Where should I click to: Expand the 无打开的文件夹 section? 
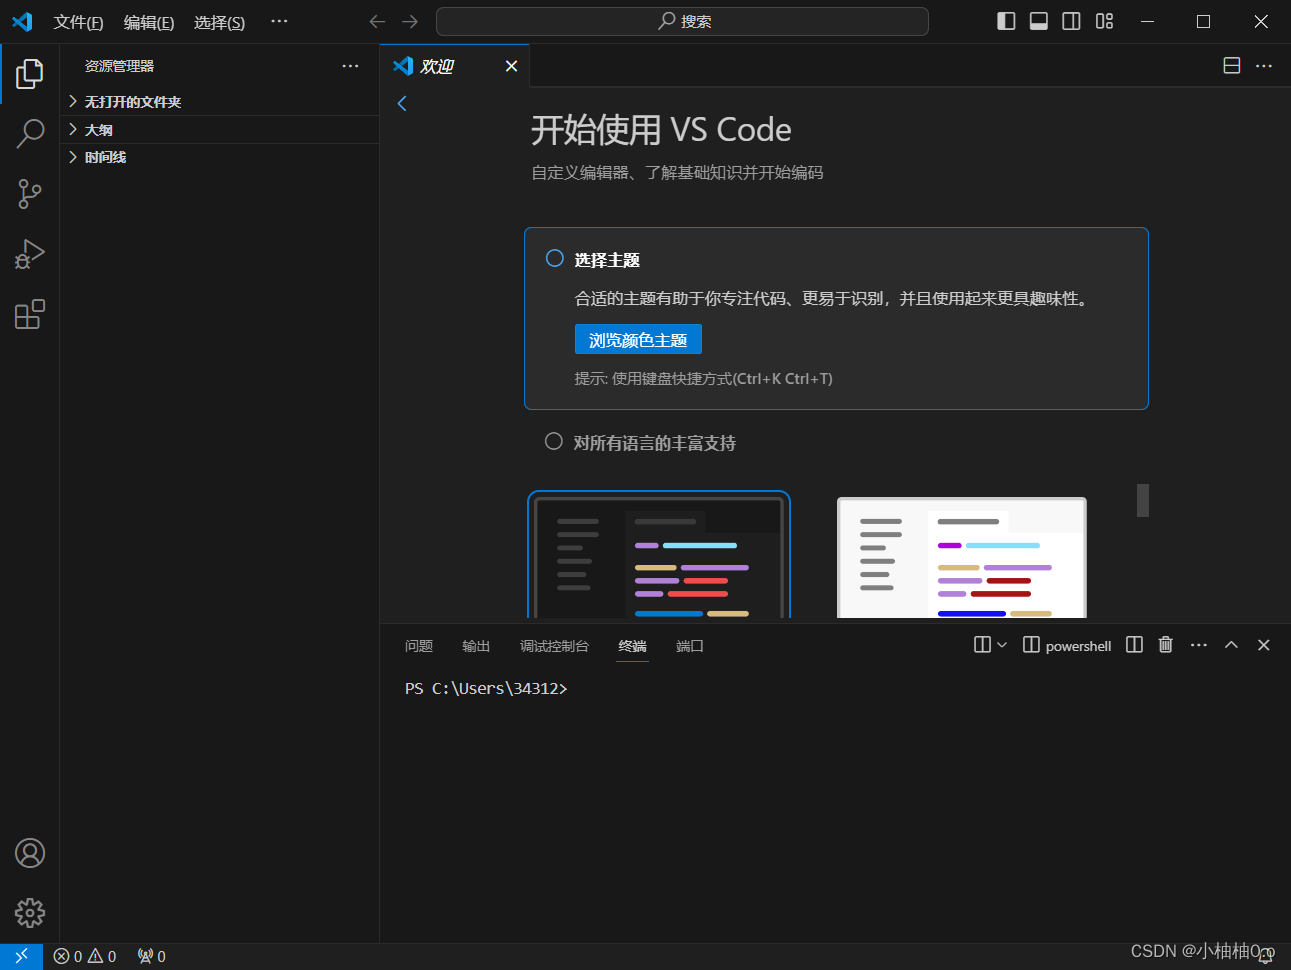point(219,102)
